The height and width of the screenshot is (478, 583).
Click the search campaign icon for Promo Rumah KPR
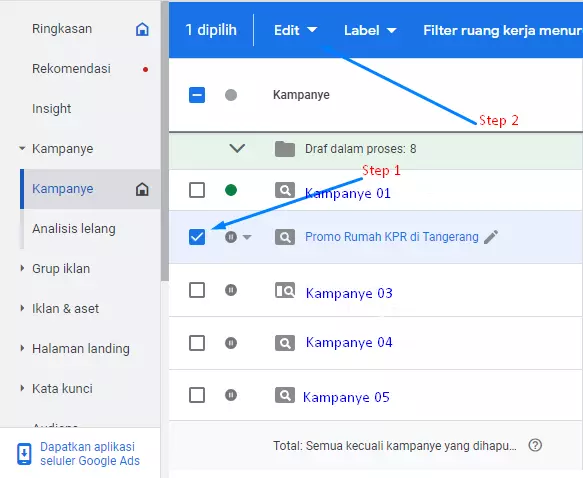[x=285, y=237]
